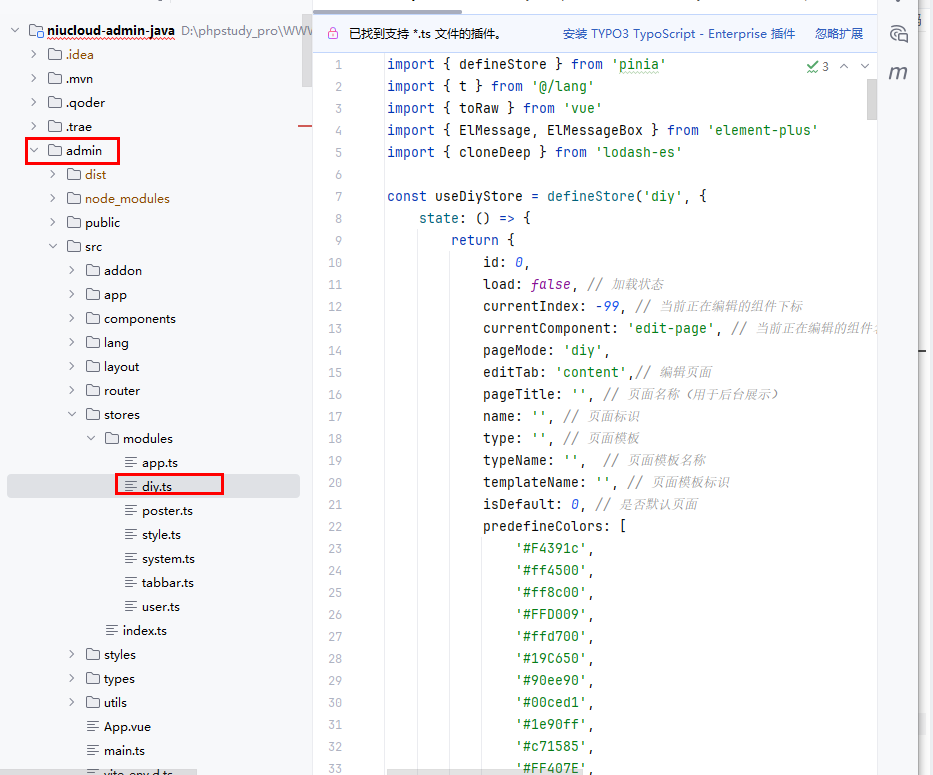Select poster.ts file in modules

167,511
